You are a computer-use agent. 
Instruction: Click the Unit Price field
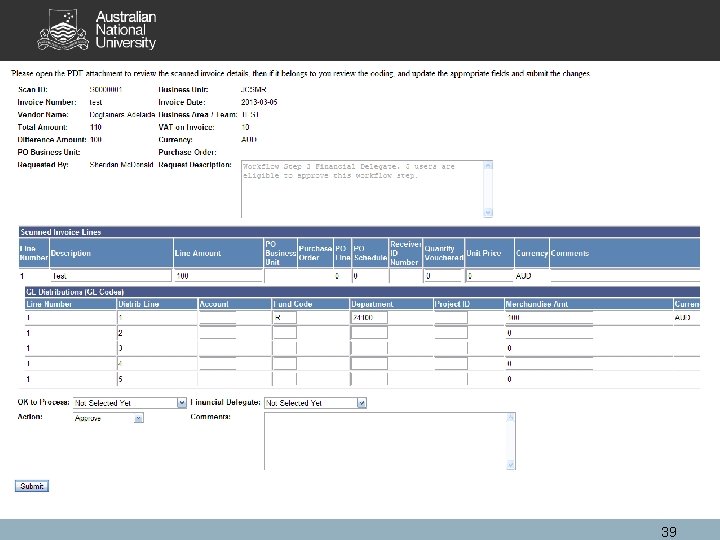tap(489, 276)
